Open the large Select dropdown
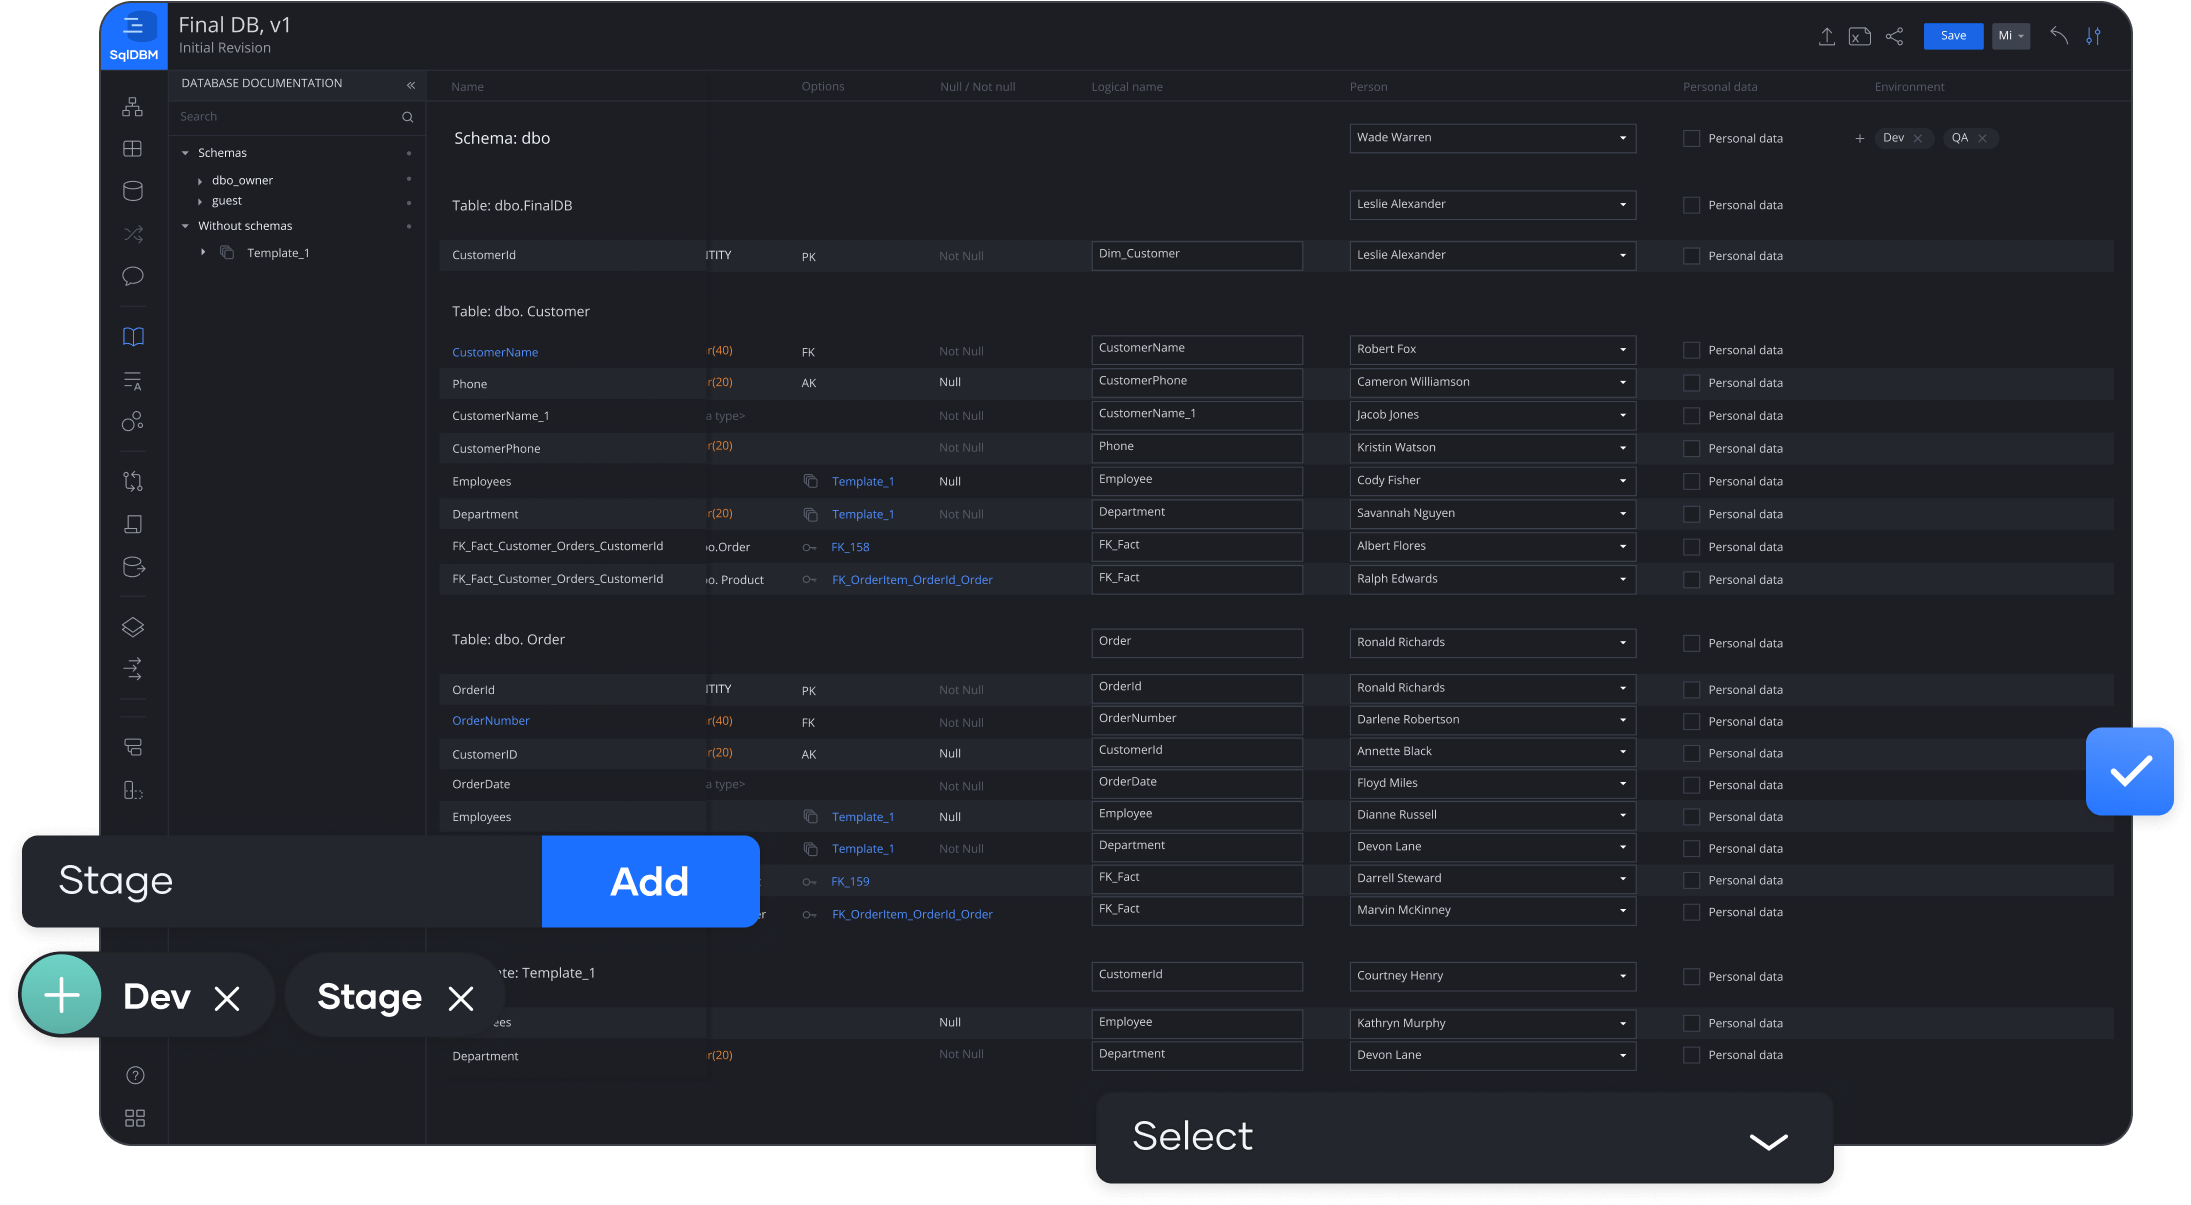Viewport: 2191px width, 1205px height. tap(1463, 1138)
